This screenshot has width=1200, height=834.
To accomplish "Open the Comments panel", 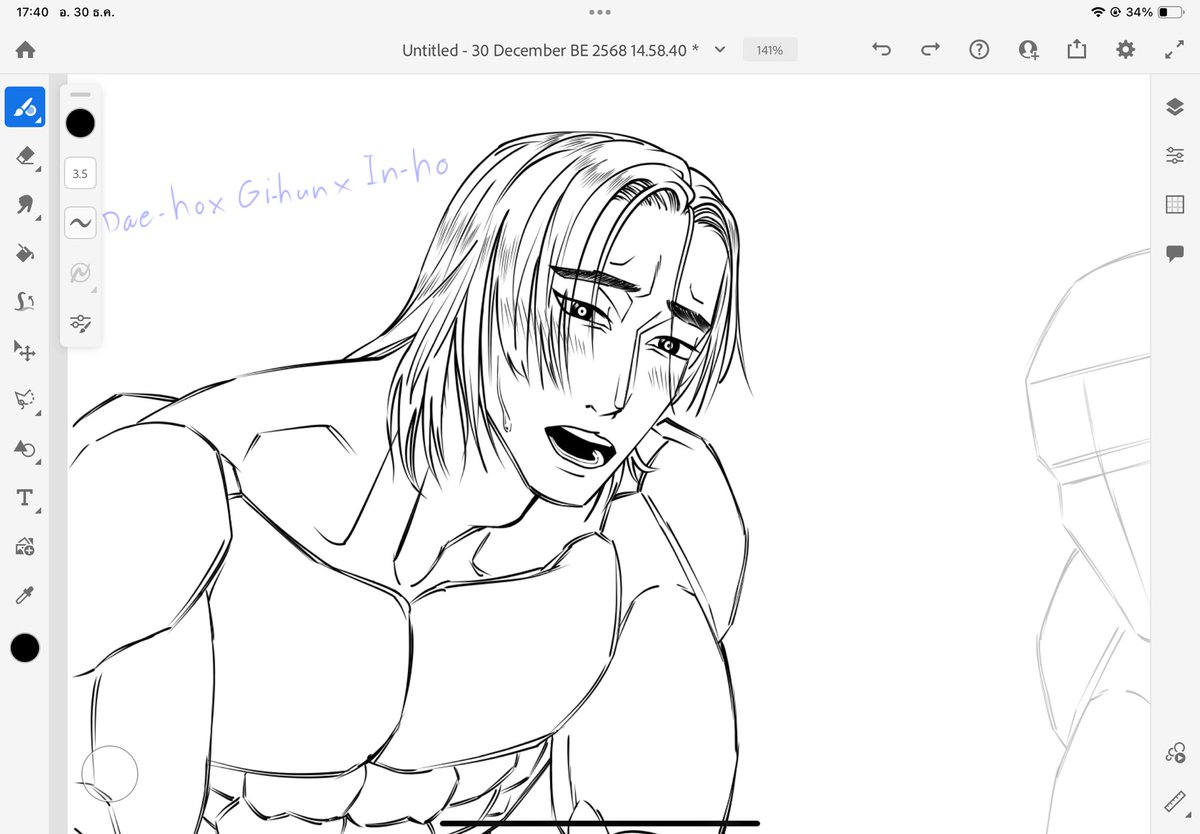I will (x=1175, y=254).
